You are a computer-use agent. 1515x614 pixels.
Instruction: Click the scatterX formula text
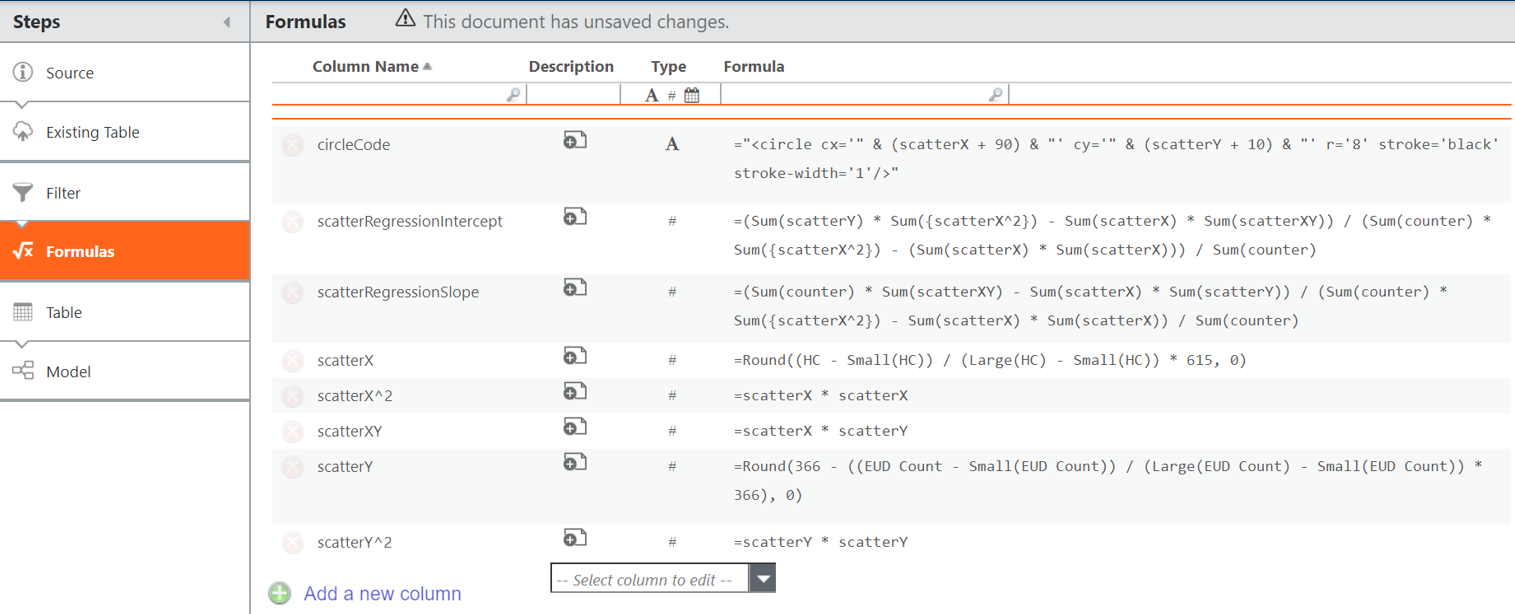click(990, 360)
